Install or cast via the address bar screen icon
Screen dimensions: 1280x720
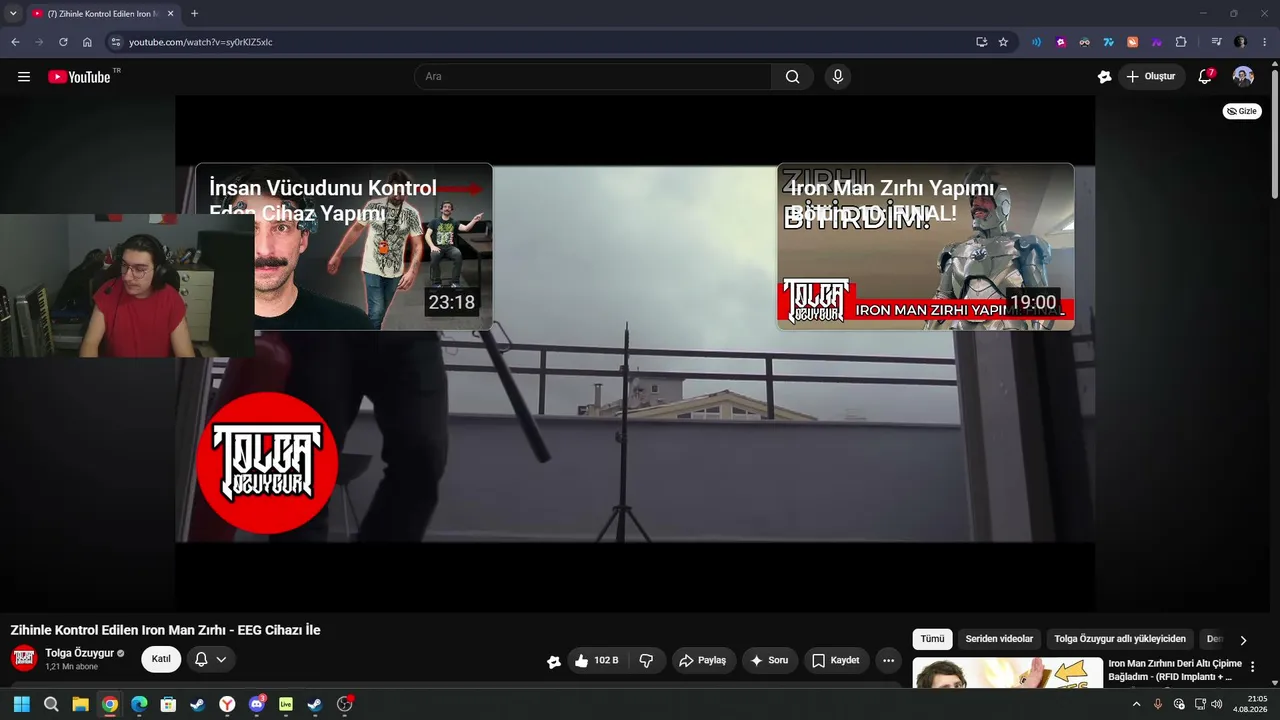pyautogui.click(x=981, y=42)
